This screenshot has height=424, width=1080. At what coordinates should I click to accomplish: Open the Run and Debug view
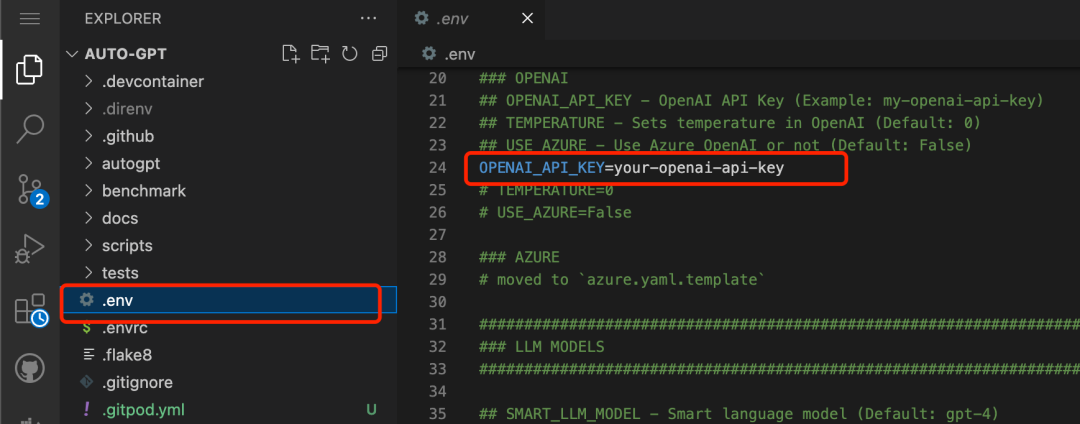(30, 249)
